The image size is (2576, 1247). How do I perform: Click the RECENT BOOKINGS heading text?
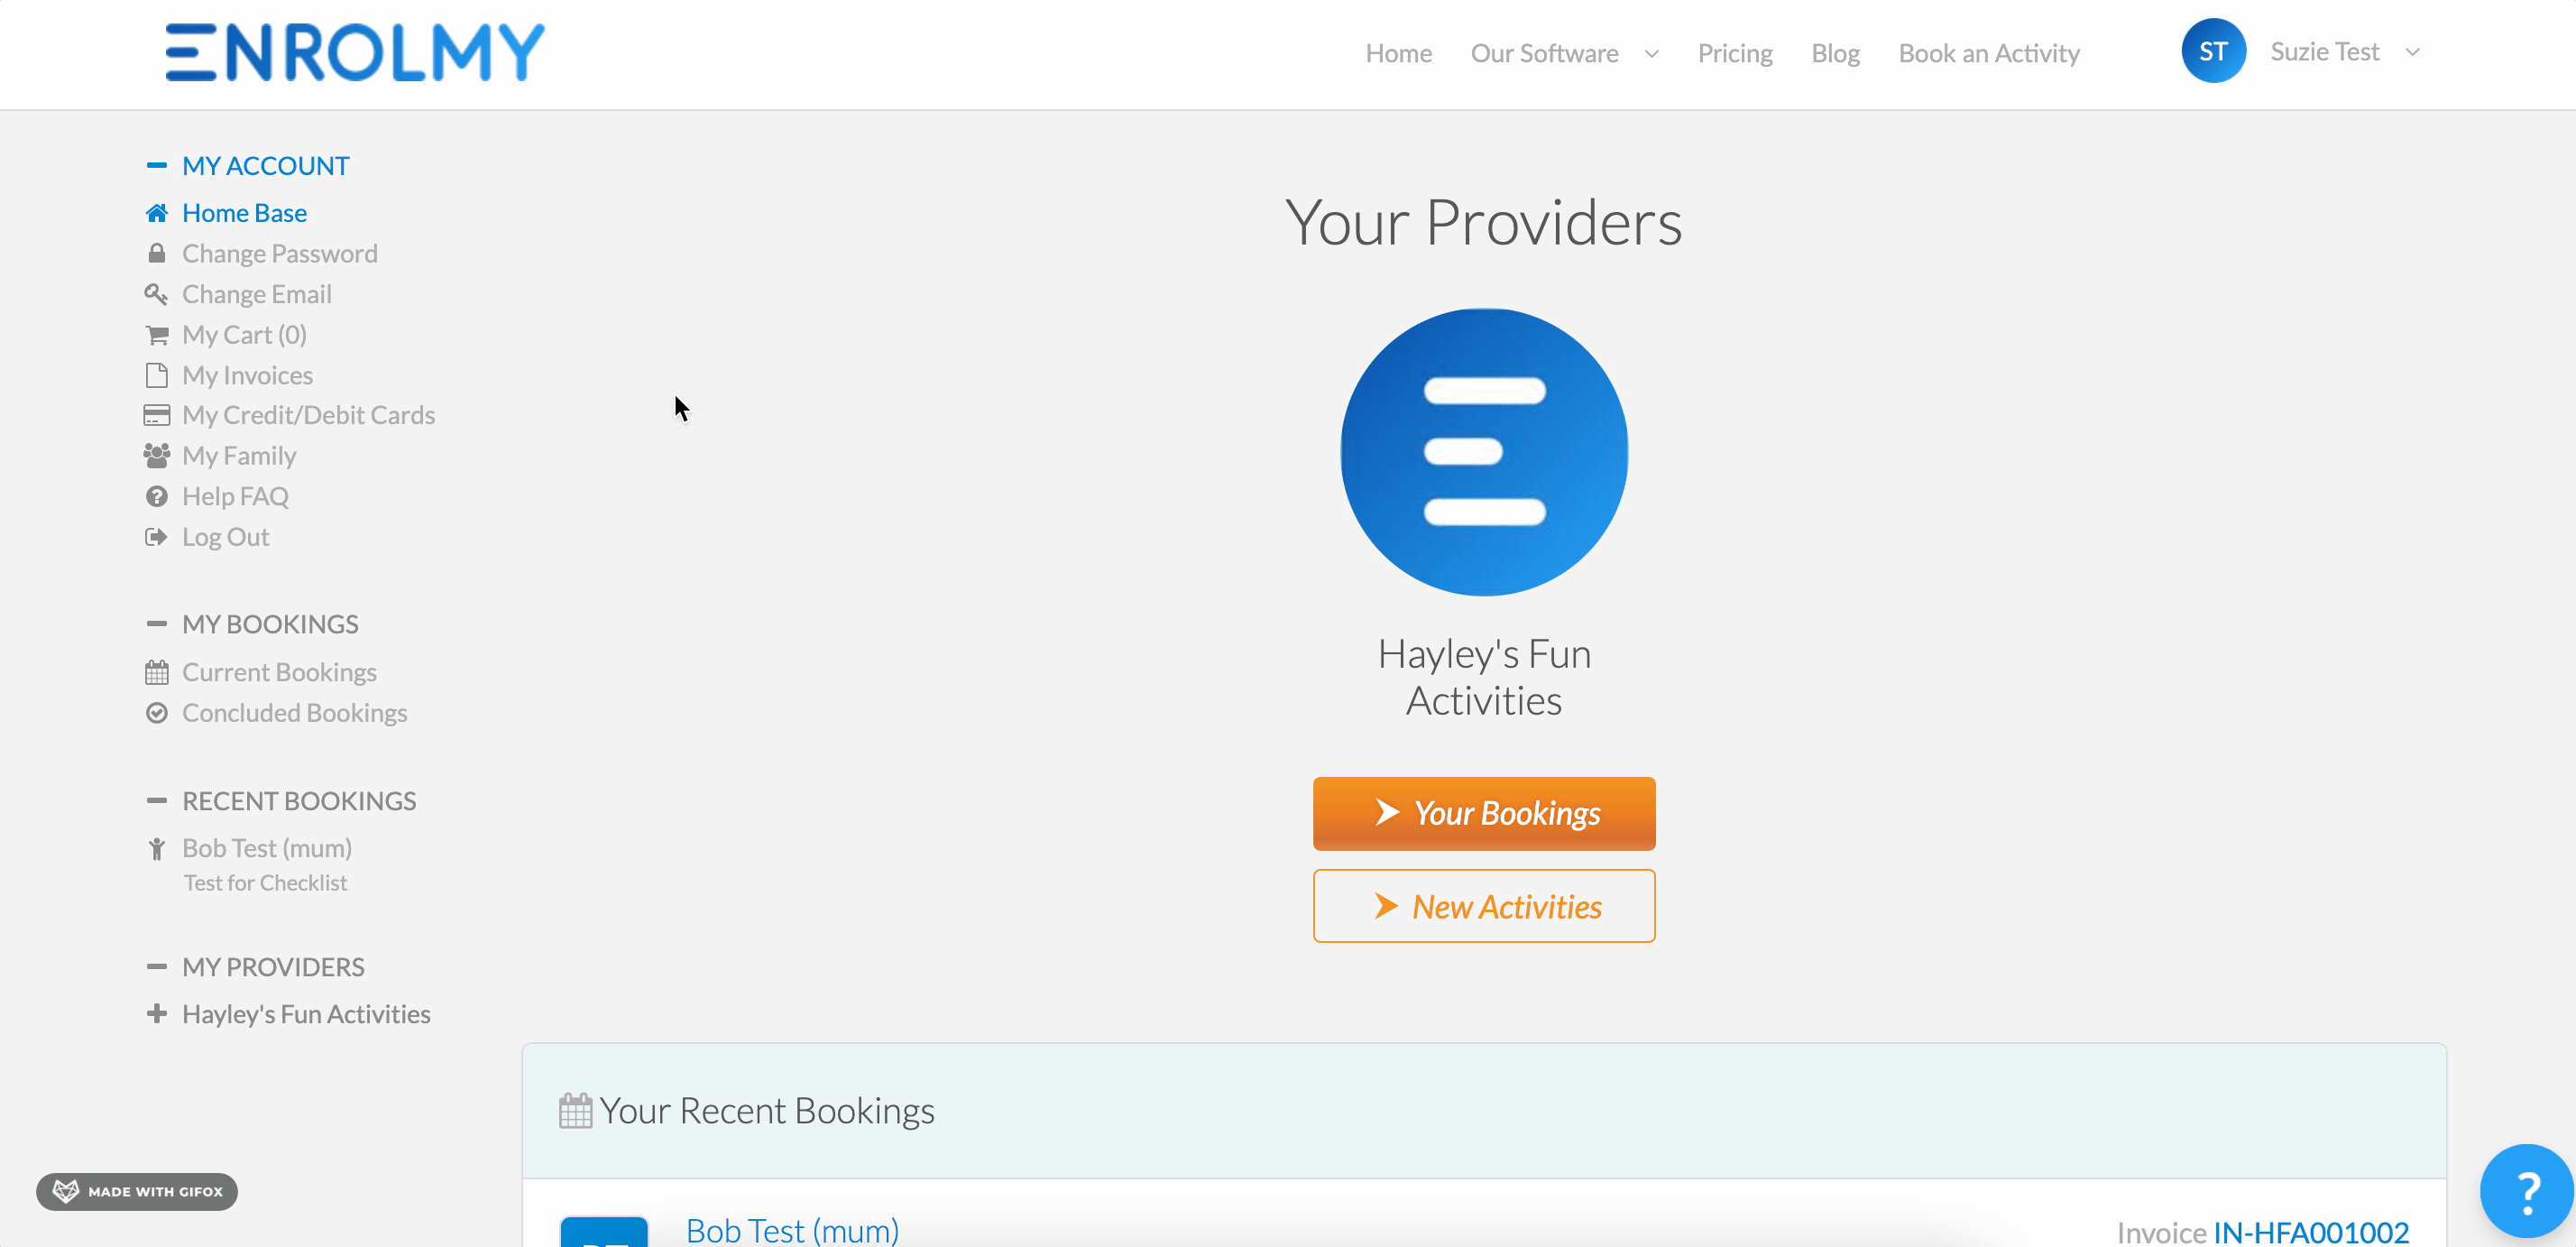299,801
